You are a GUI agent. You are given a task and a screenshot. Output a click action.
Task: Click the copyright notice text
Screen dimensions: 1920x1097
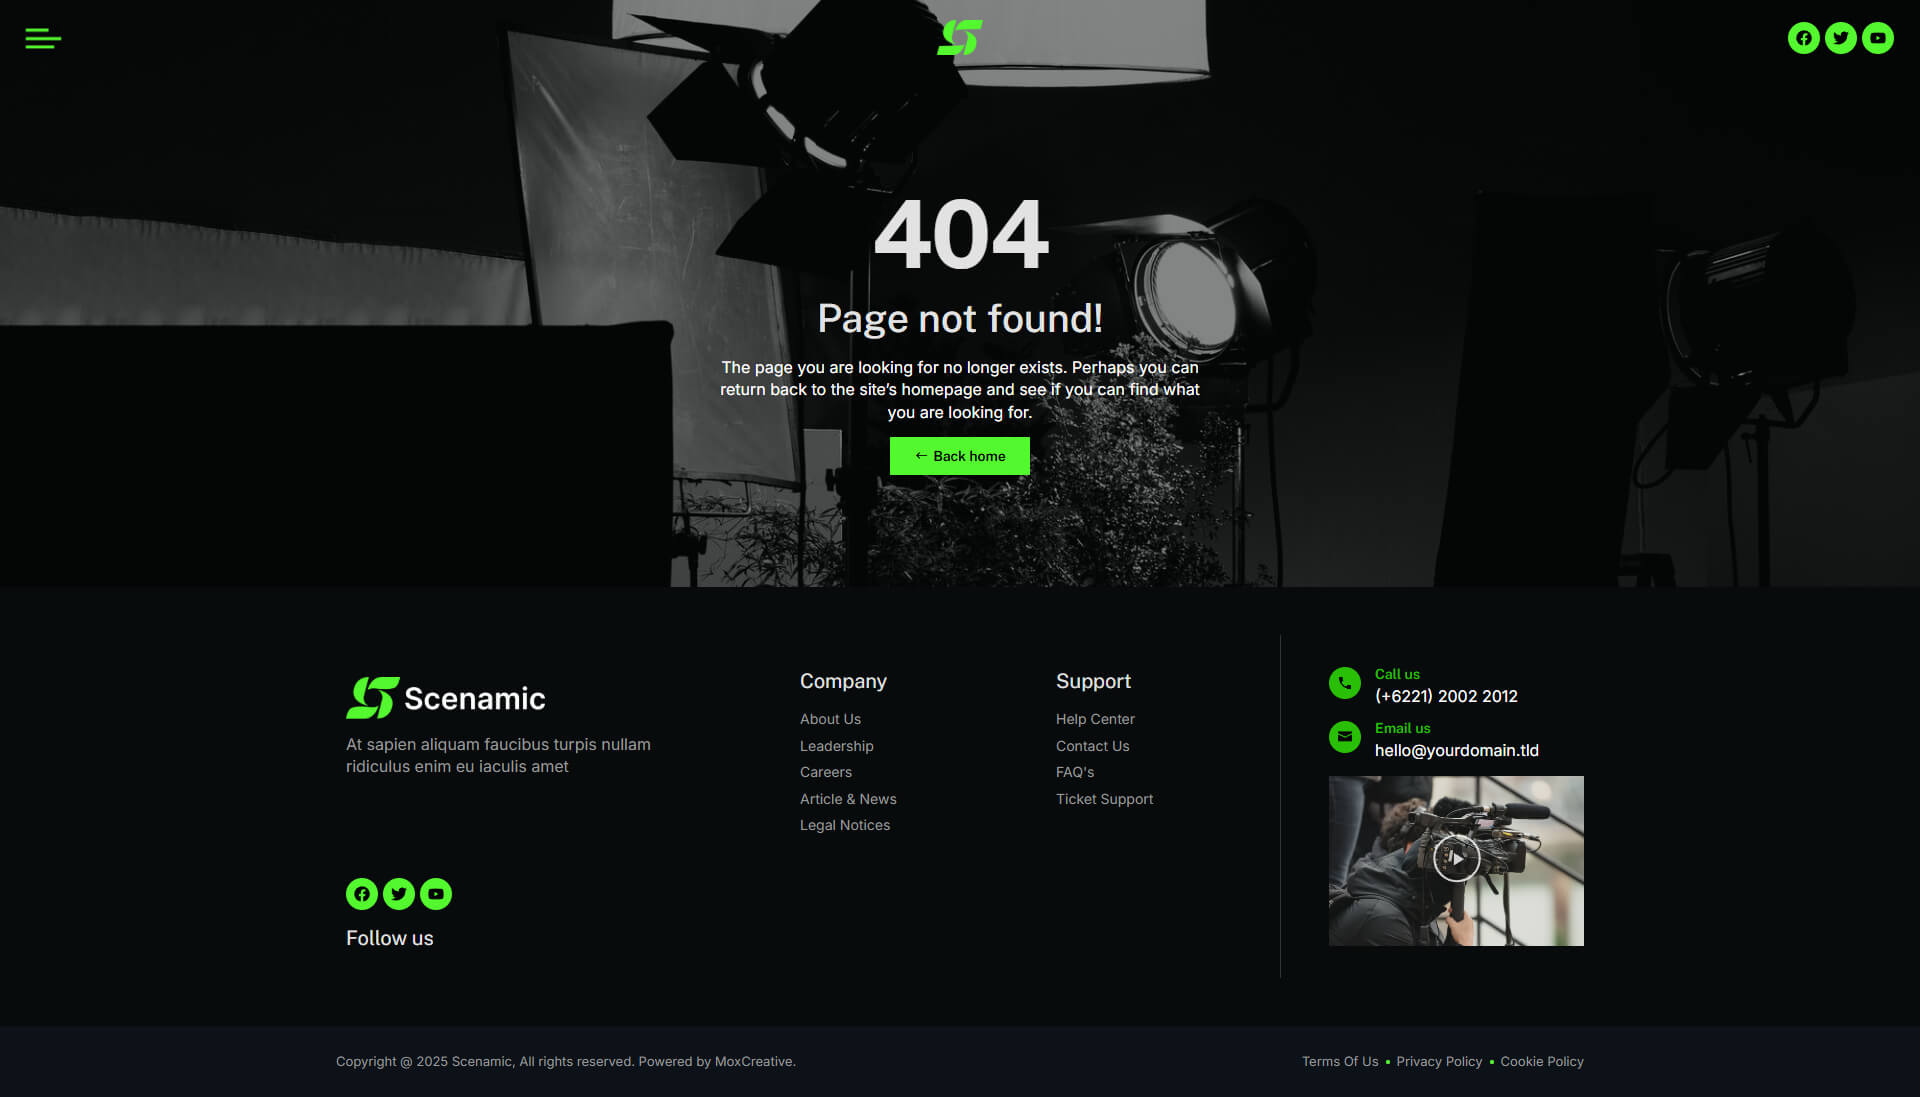tap(565, 1061)
